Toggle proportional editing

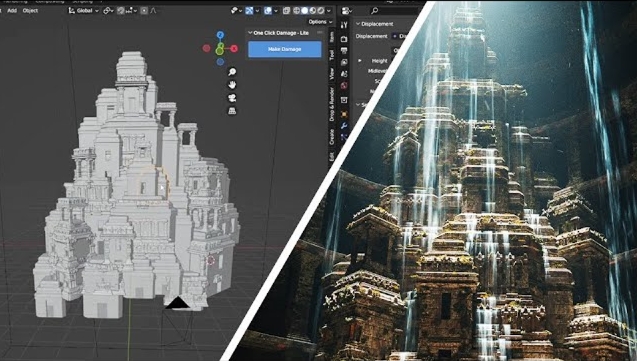[144, 11]
